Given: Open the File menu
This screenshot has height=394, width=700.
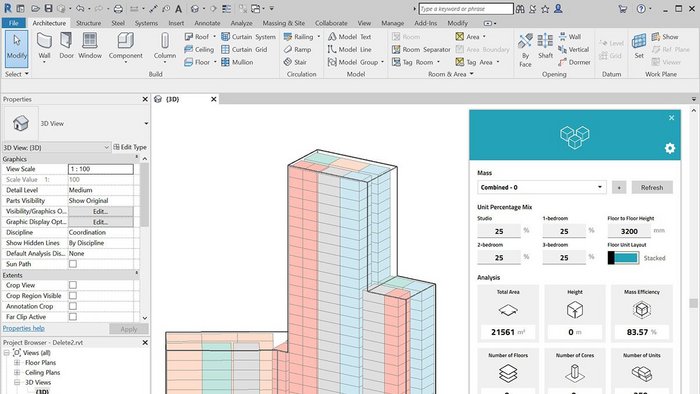Looking at the screenshot, I should [x=14, y=23].
